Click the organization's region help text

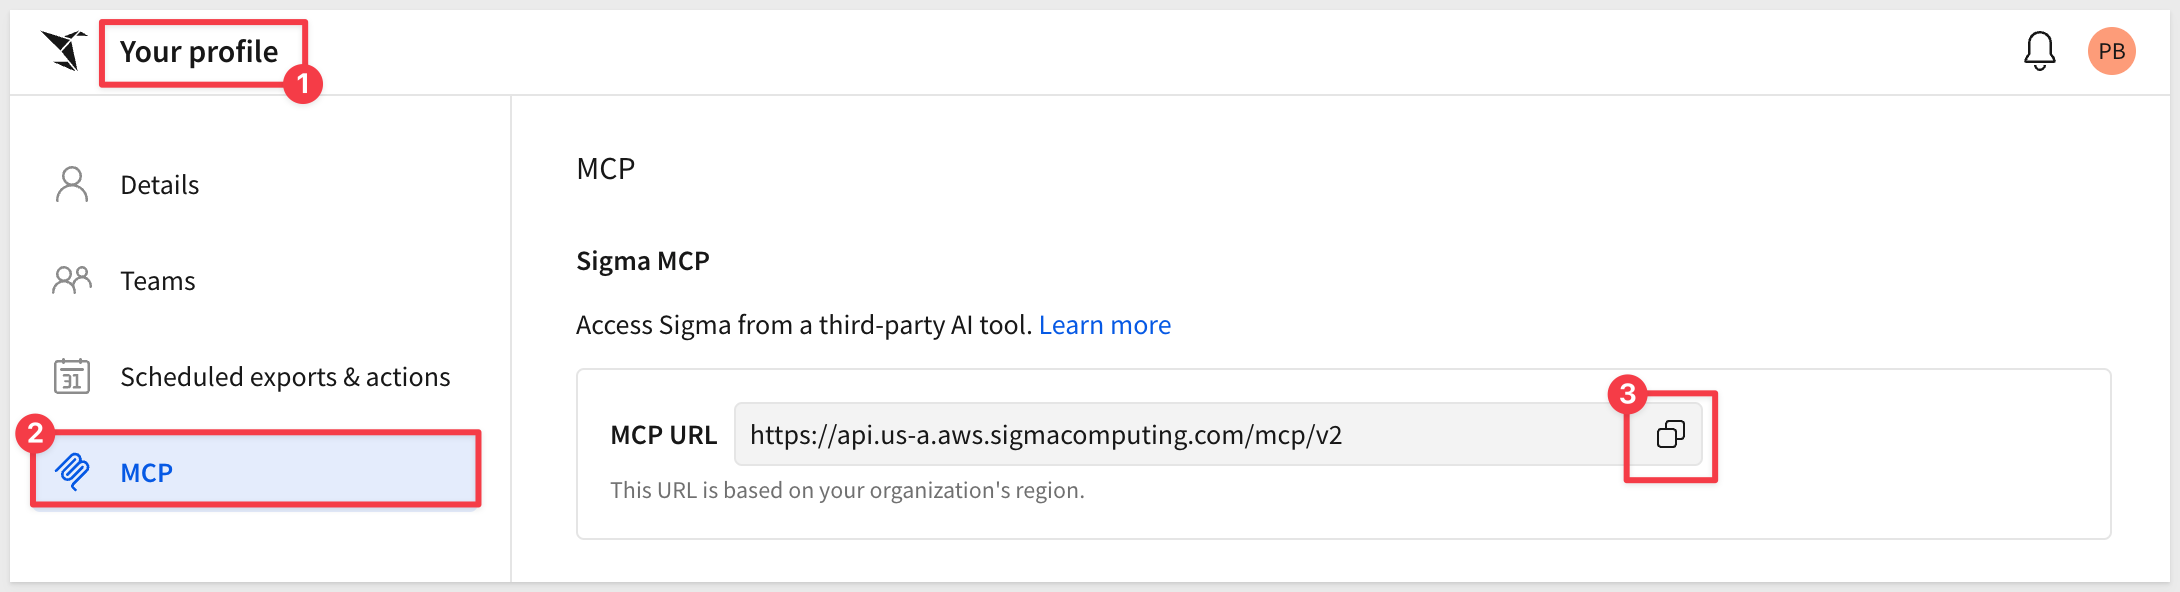coord(847,490)
